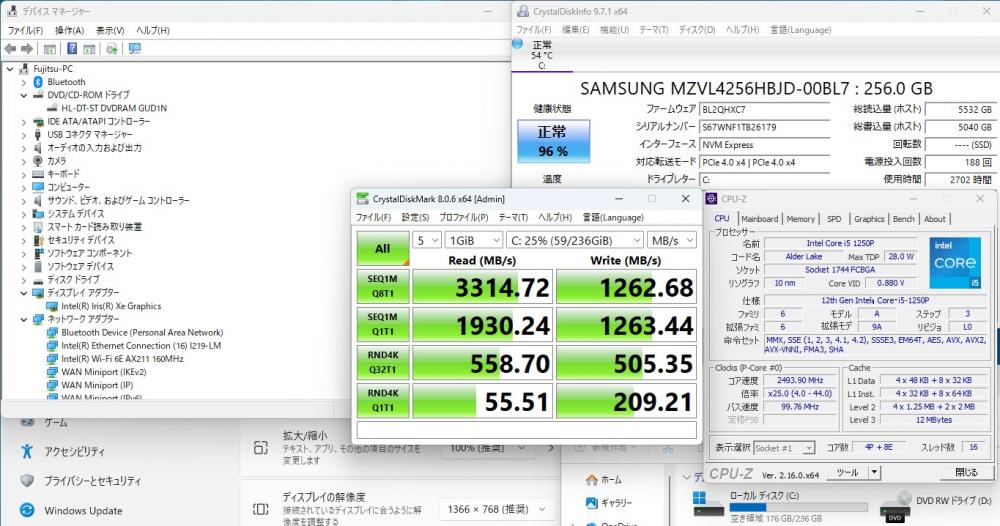
Task: Switch to Memory tab in CPU-Z
Action: [800, 219]
